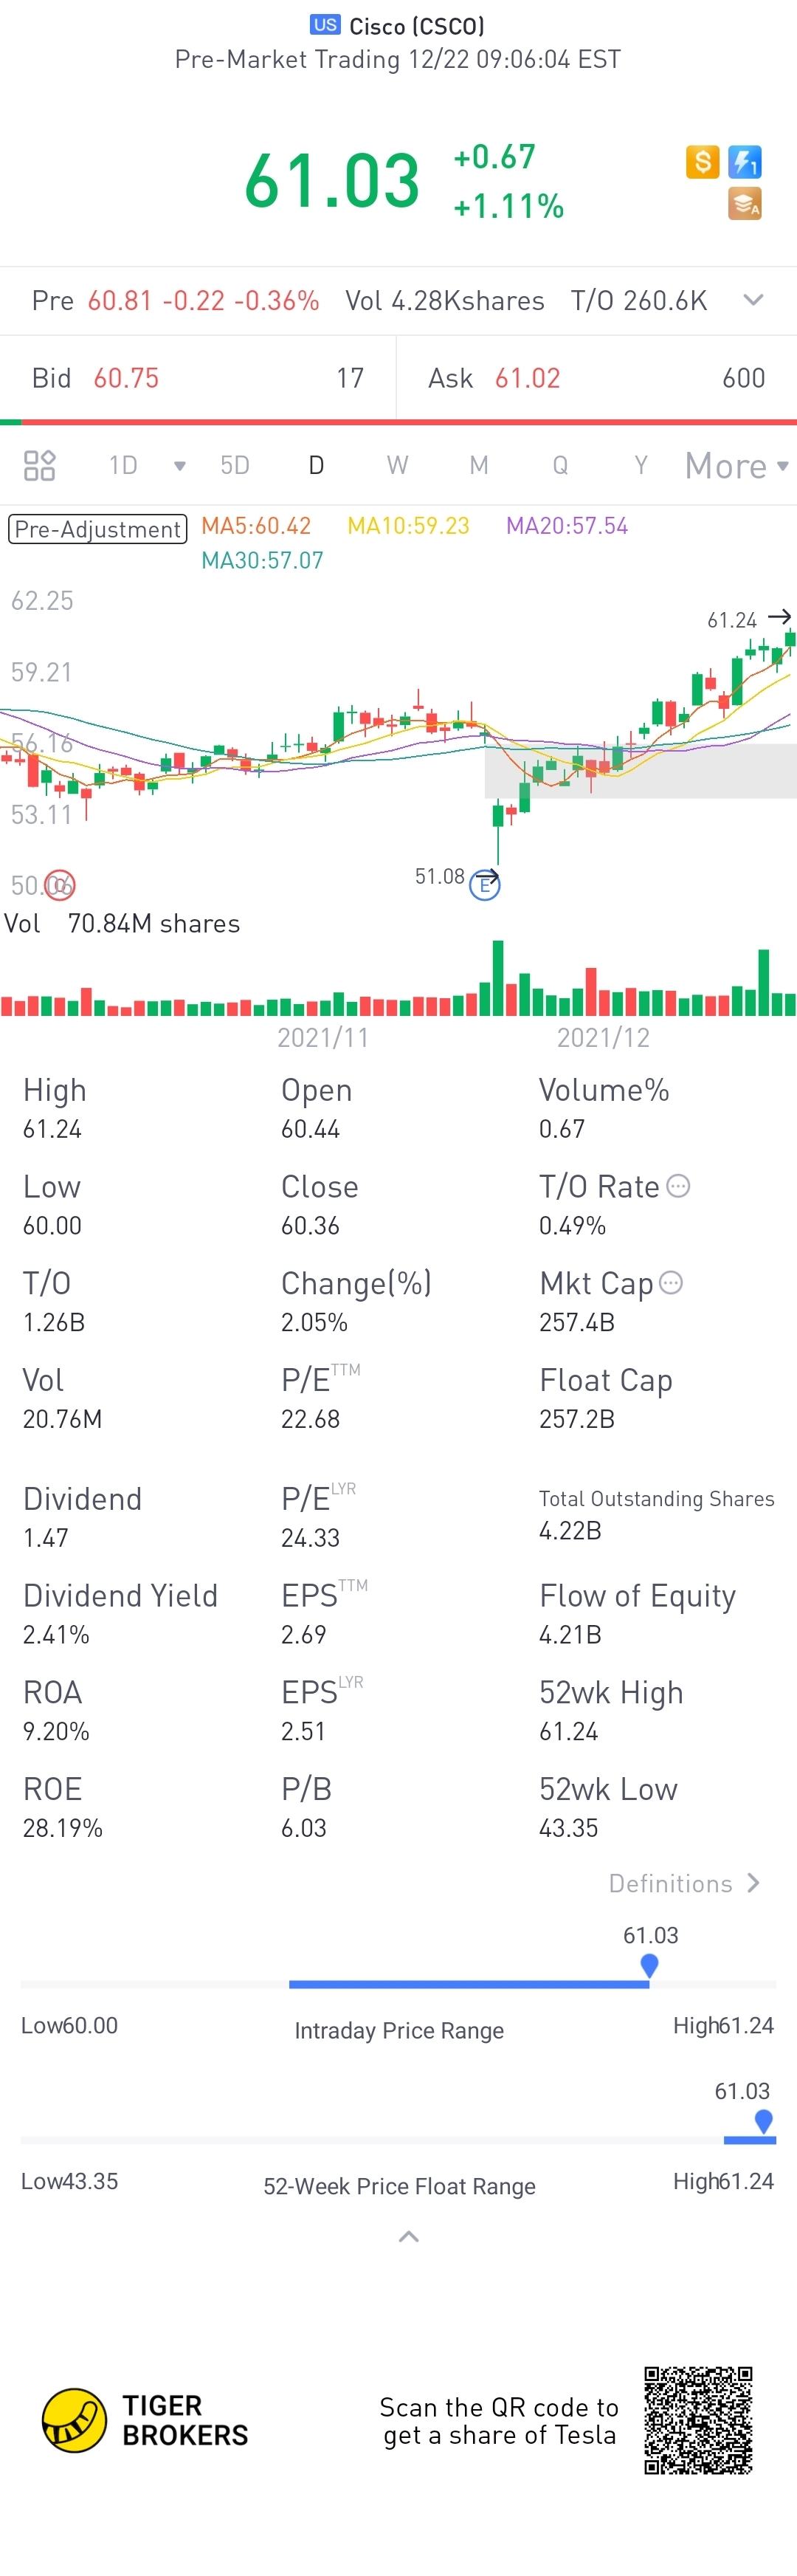797x2576 pixels.
Task: Tap the blue lightning bolt icon
Action: point(744,161)
